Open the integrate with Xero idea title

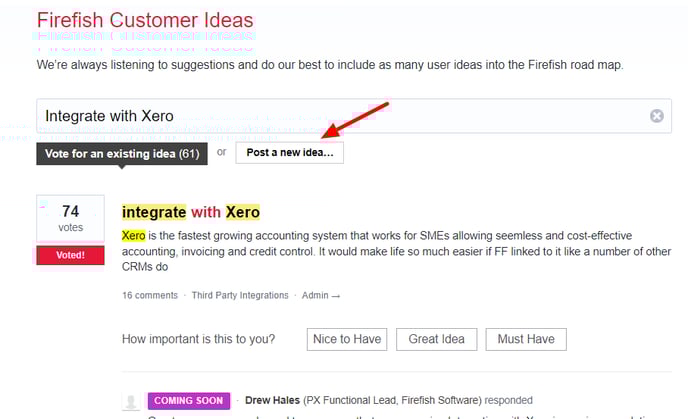(191, 212)
